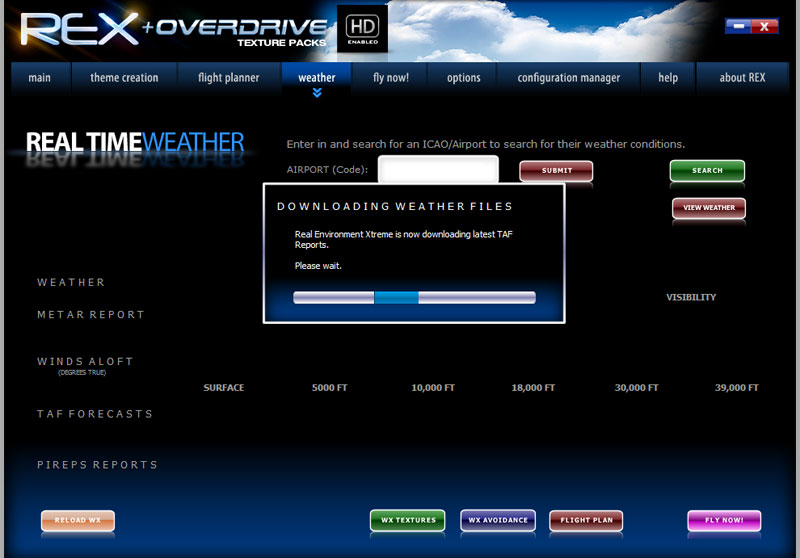This screenshot has width=800, height=558.
Task: Click the REX Overdrive logo
Action: click(x=173, y=30)
